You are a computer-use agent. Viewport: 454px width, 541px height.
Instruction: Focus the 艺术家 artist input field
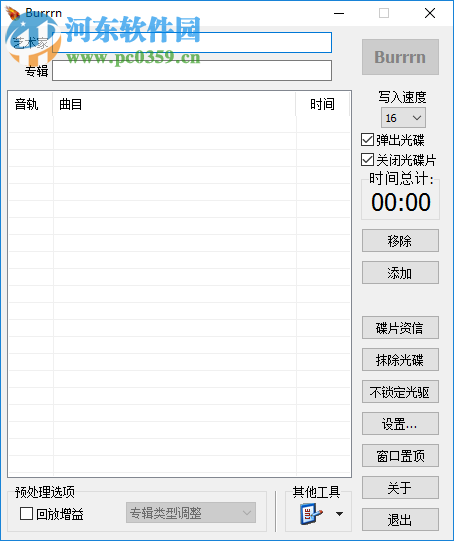click(192, 42)
